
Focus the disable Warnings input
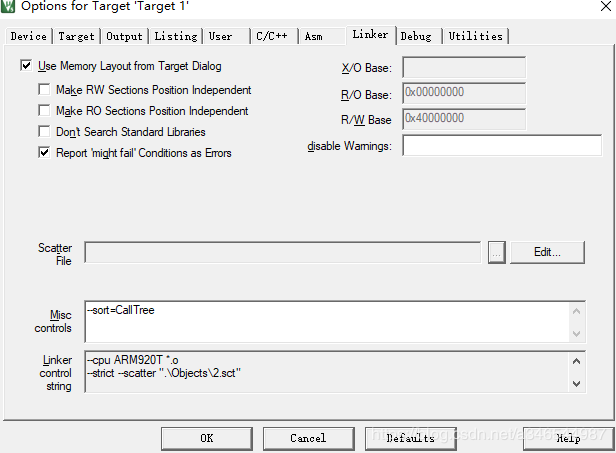click(x=502, y=145)
